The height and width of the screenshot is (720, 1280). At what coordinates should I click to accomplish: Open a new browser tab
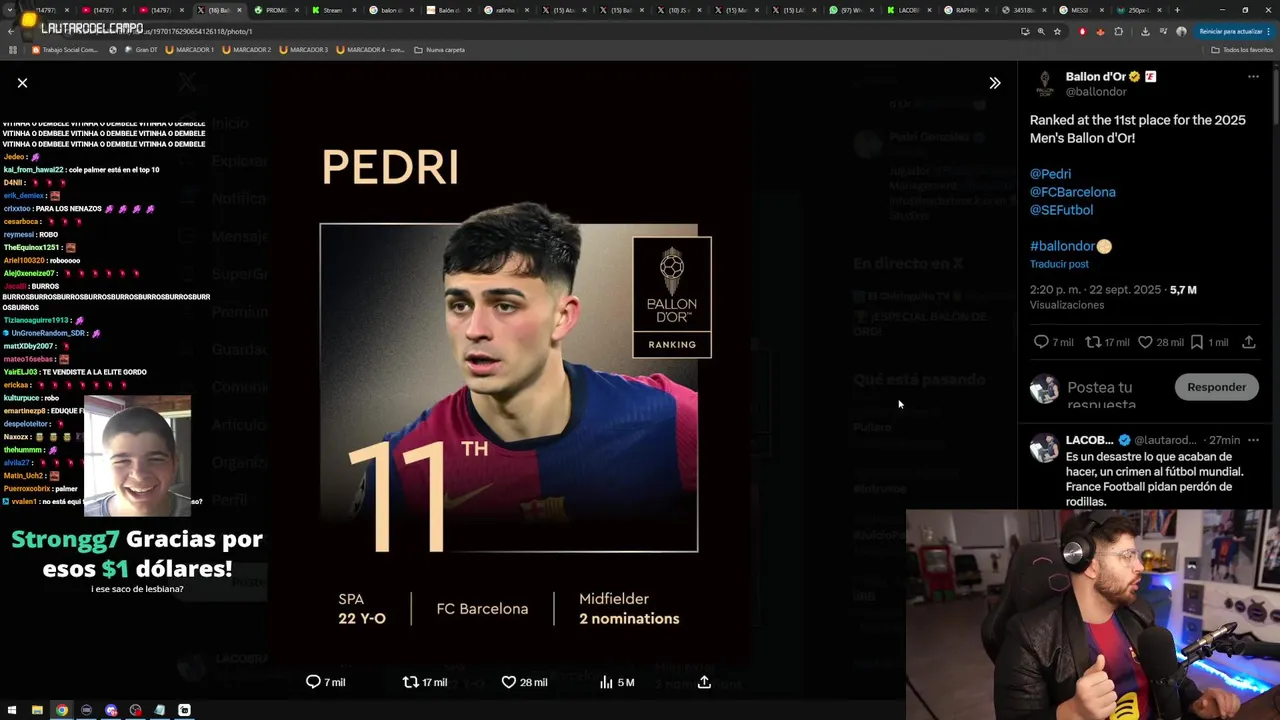click(1177, 10)
